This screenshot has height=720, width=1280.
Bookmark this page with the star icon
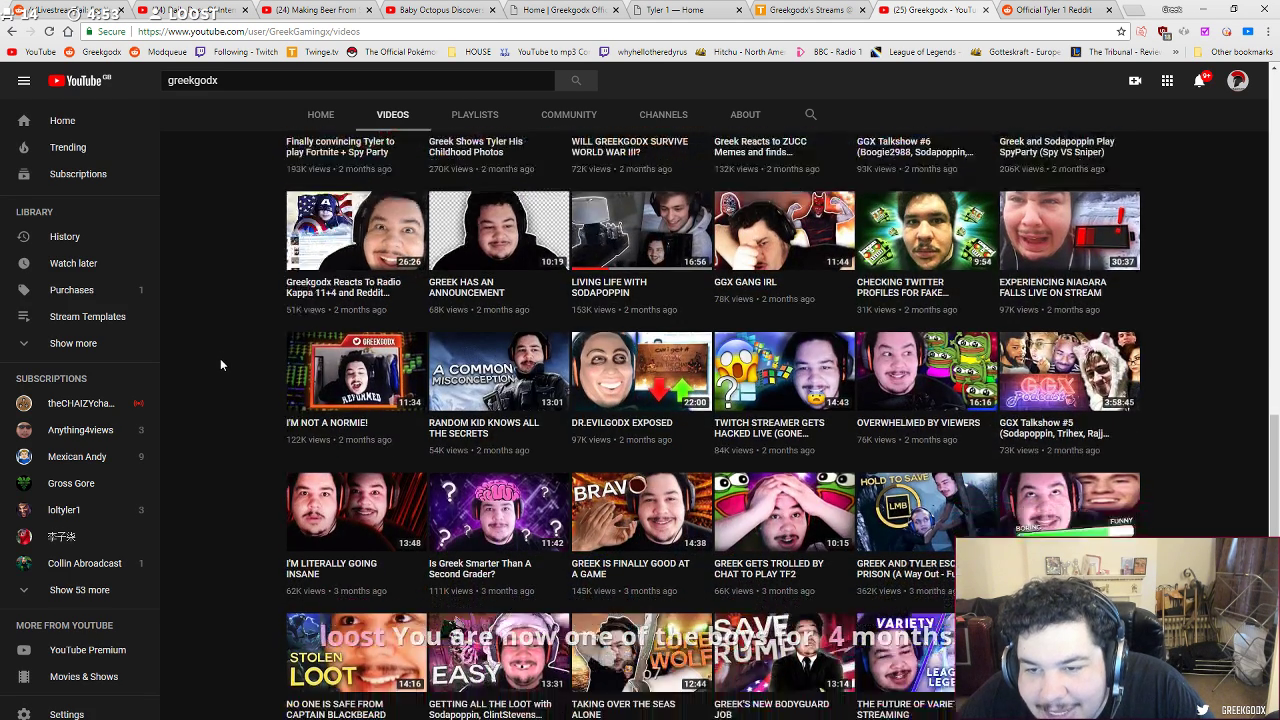(1121, 31)
